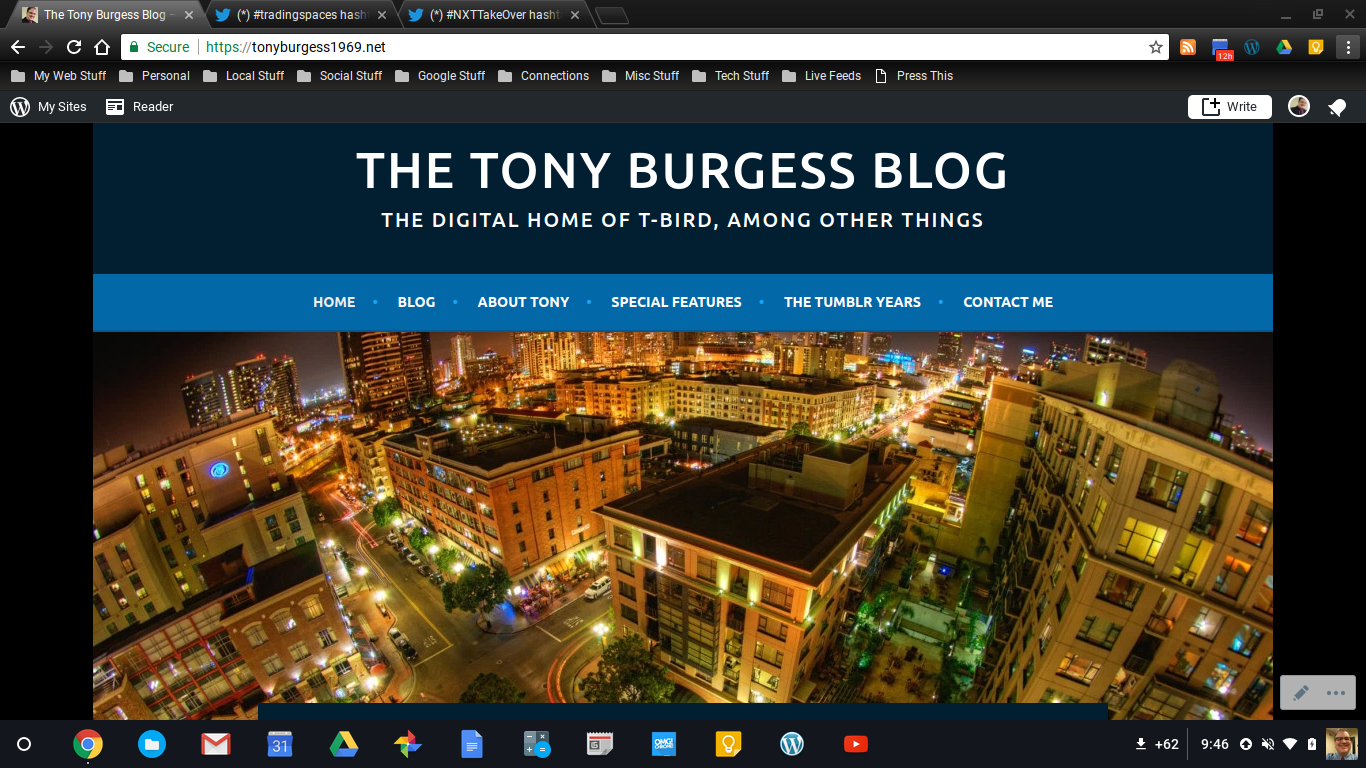Expand the three-dot actions menu
Image resolution: width=1366 pixels, height=768 pixels.
[1336, 693]
